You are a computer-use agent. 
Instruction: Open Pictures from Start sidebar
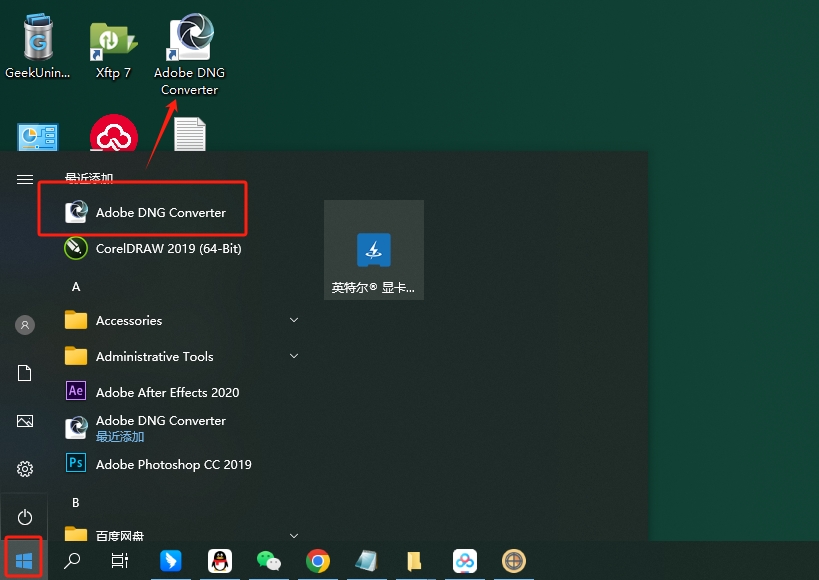25,421
